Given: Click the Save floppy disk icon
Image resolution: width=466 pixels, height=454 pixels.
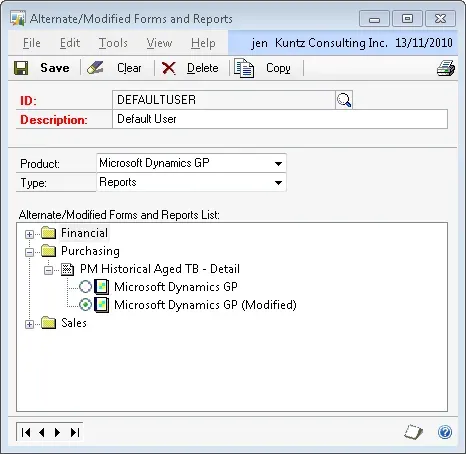Looking at the screenshot, I should (21, 68).
